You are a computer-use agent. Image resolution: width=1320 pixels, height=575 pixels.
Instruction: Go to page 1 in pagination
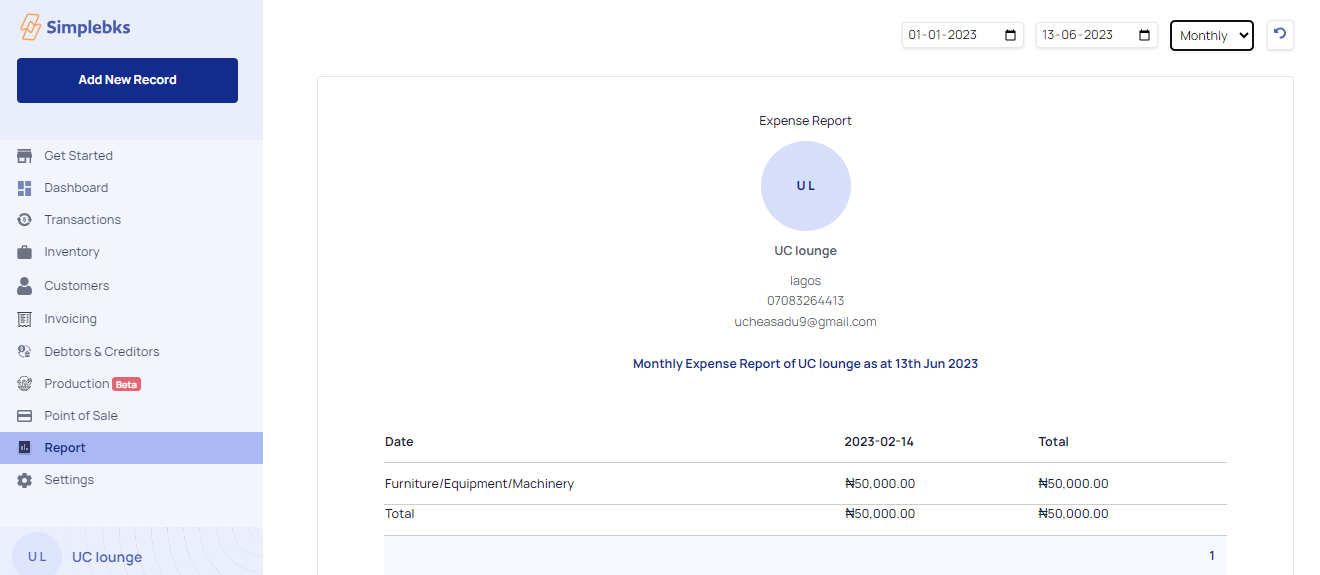[1212, 556]
